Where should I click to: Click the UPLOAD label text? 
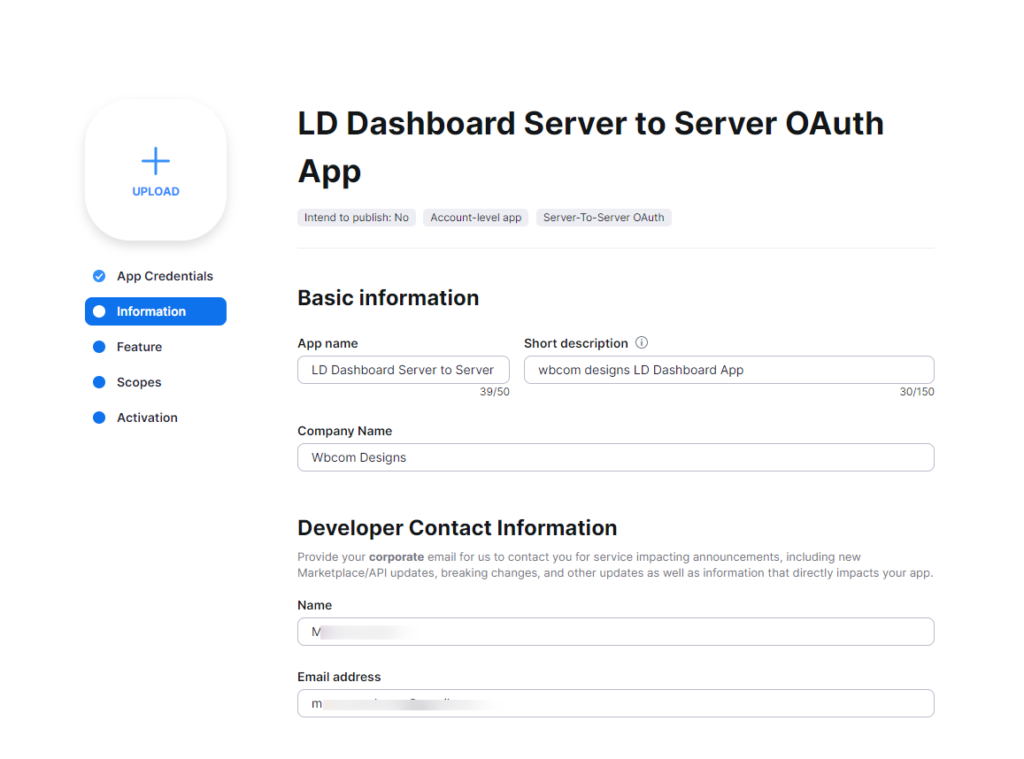(x=156, y=191)
